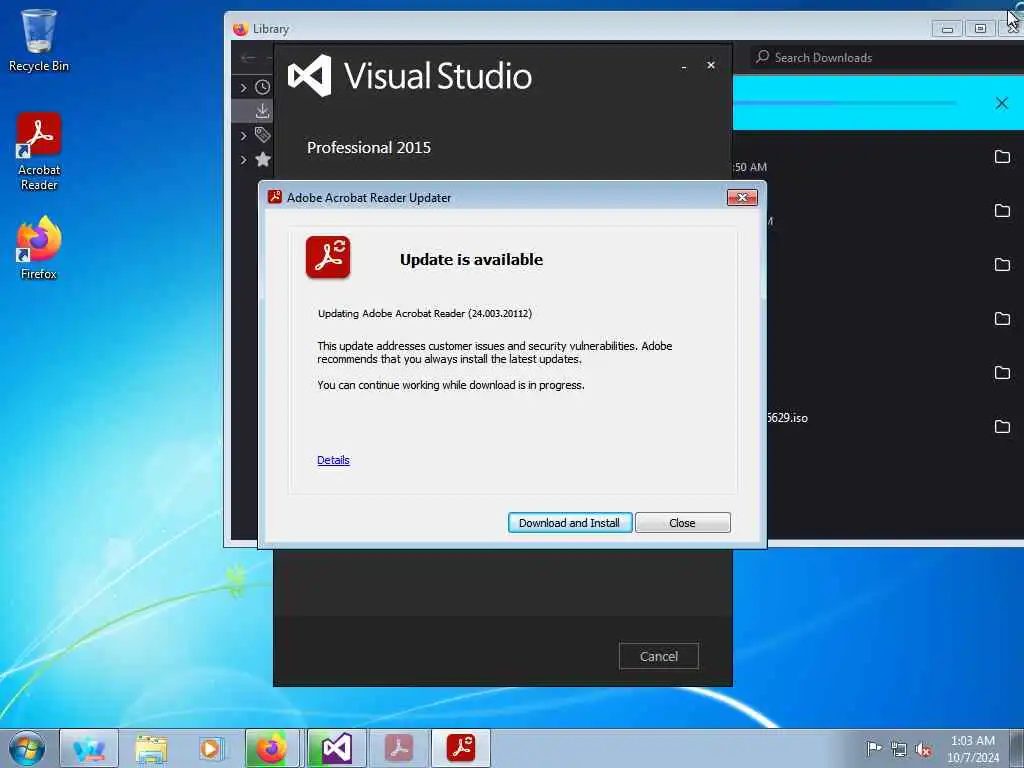Expand the History item in Library sidebar
Image resolution: width=1024 pixels, height=768 pixels.
(x=243, y=88)
